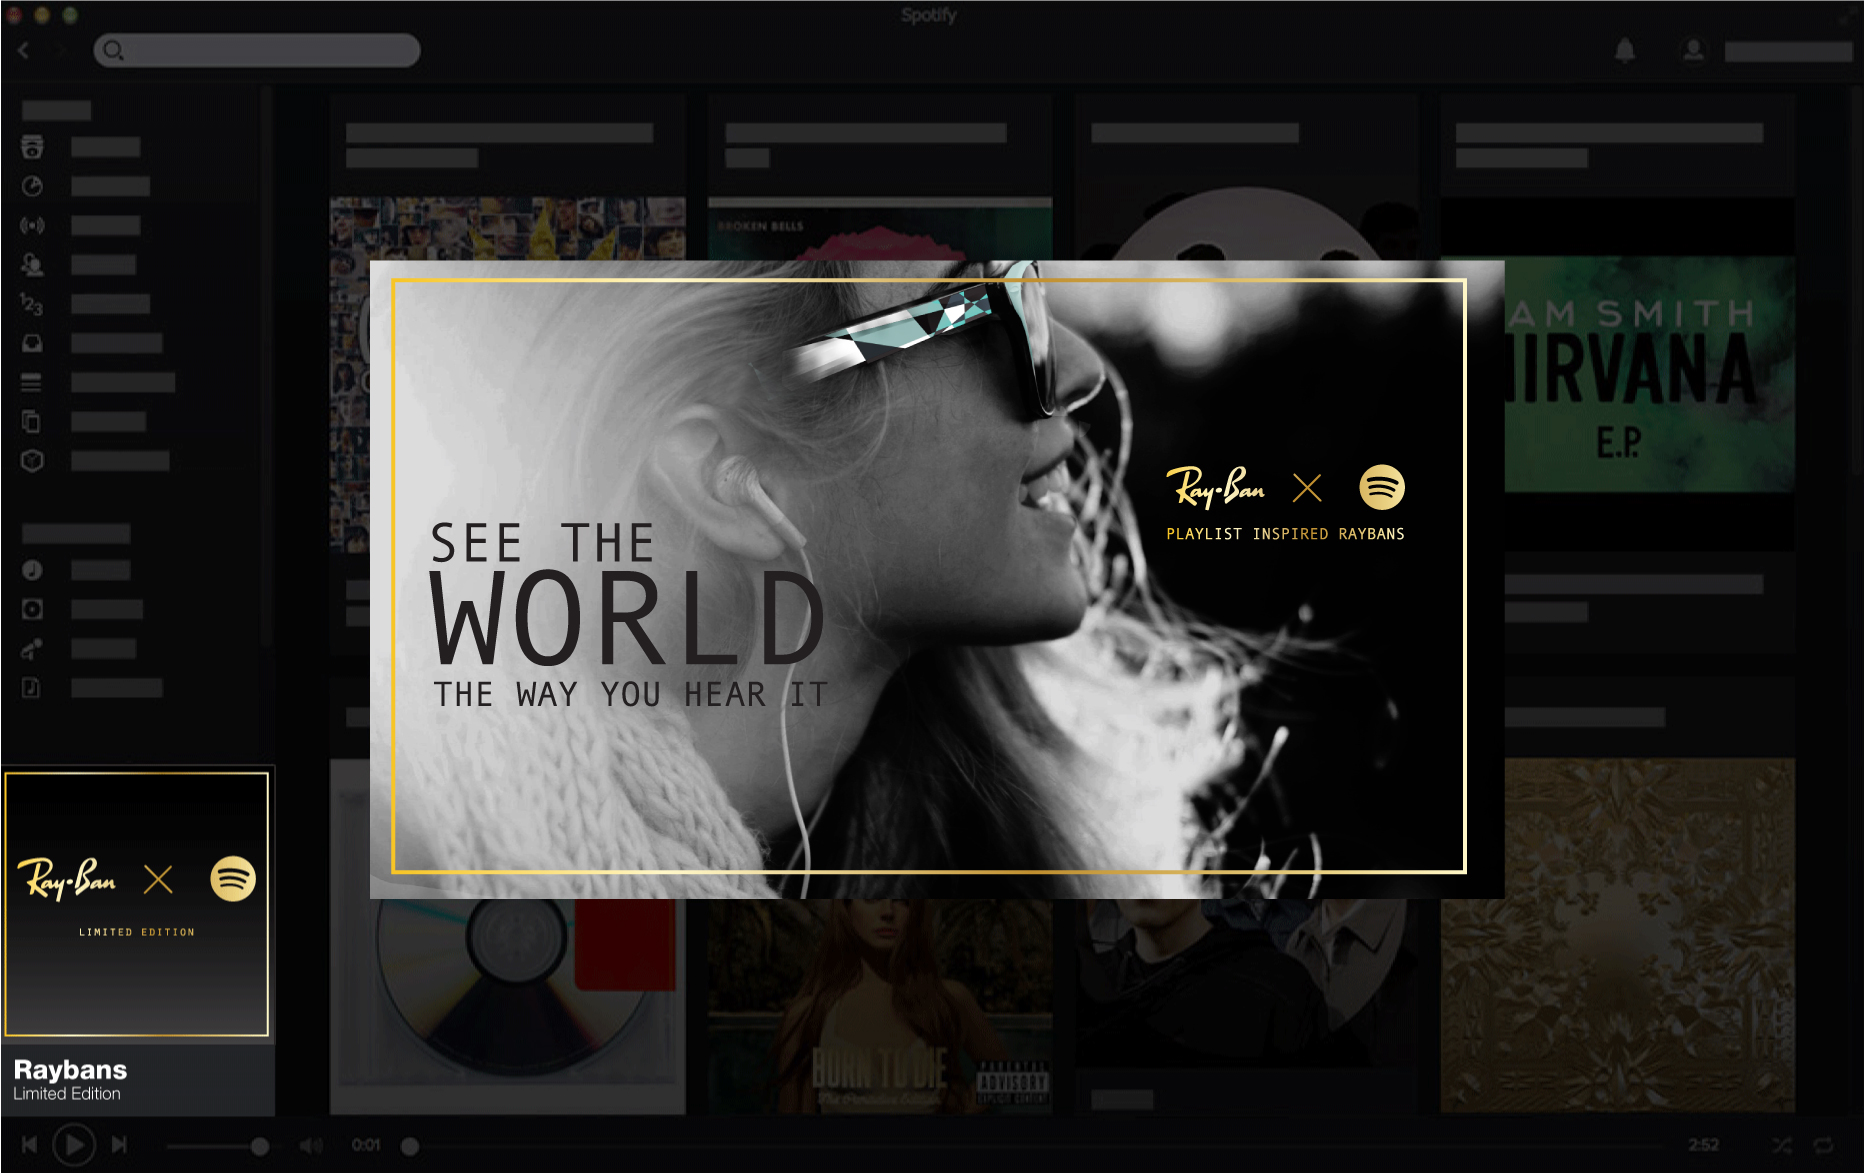Click the elapsed time 0:01
This screenshot has height=1173, width=1864.
(x=366, y=1145)
